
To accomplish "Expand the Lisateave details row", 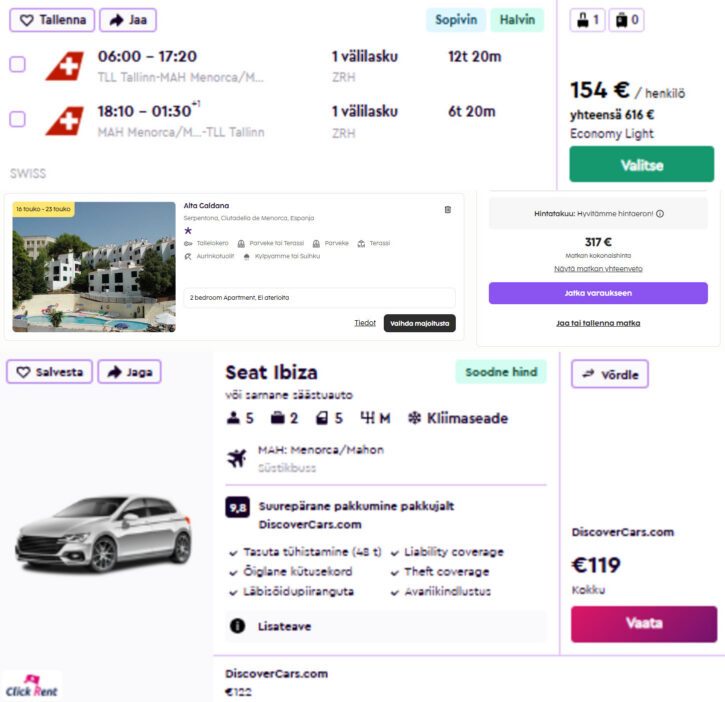I will [386, 626].
